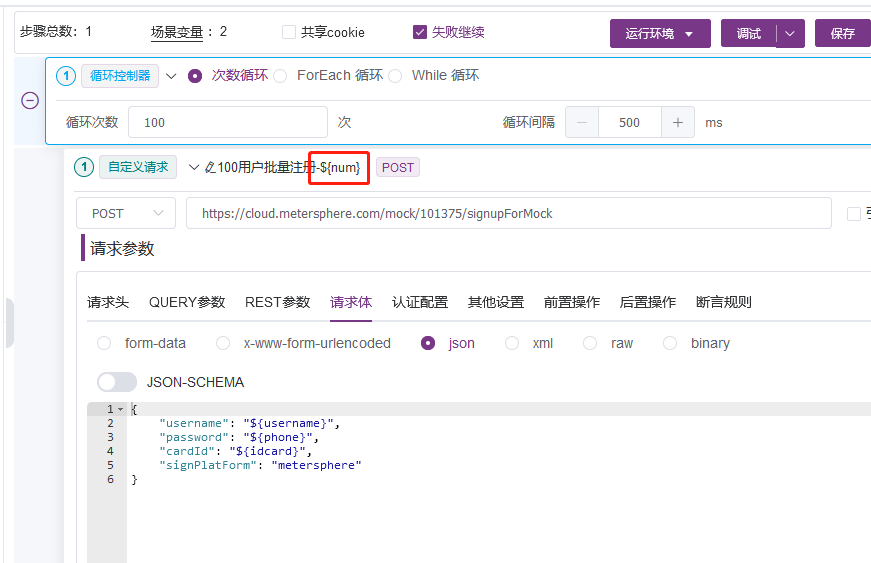Click the signPlatForm line in JSON editor

coord(260,465)
